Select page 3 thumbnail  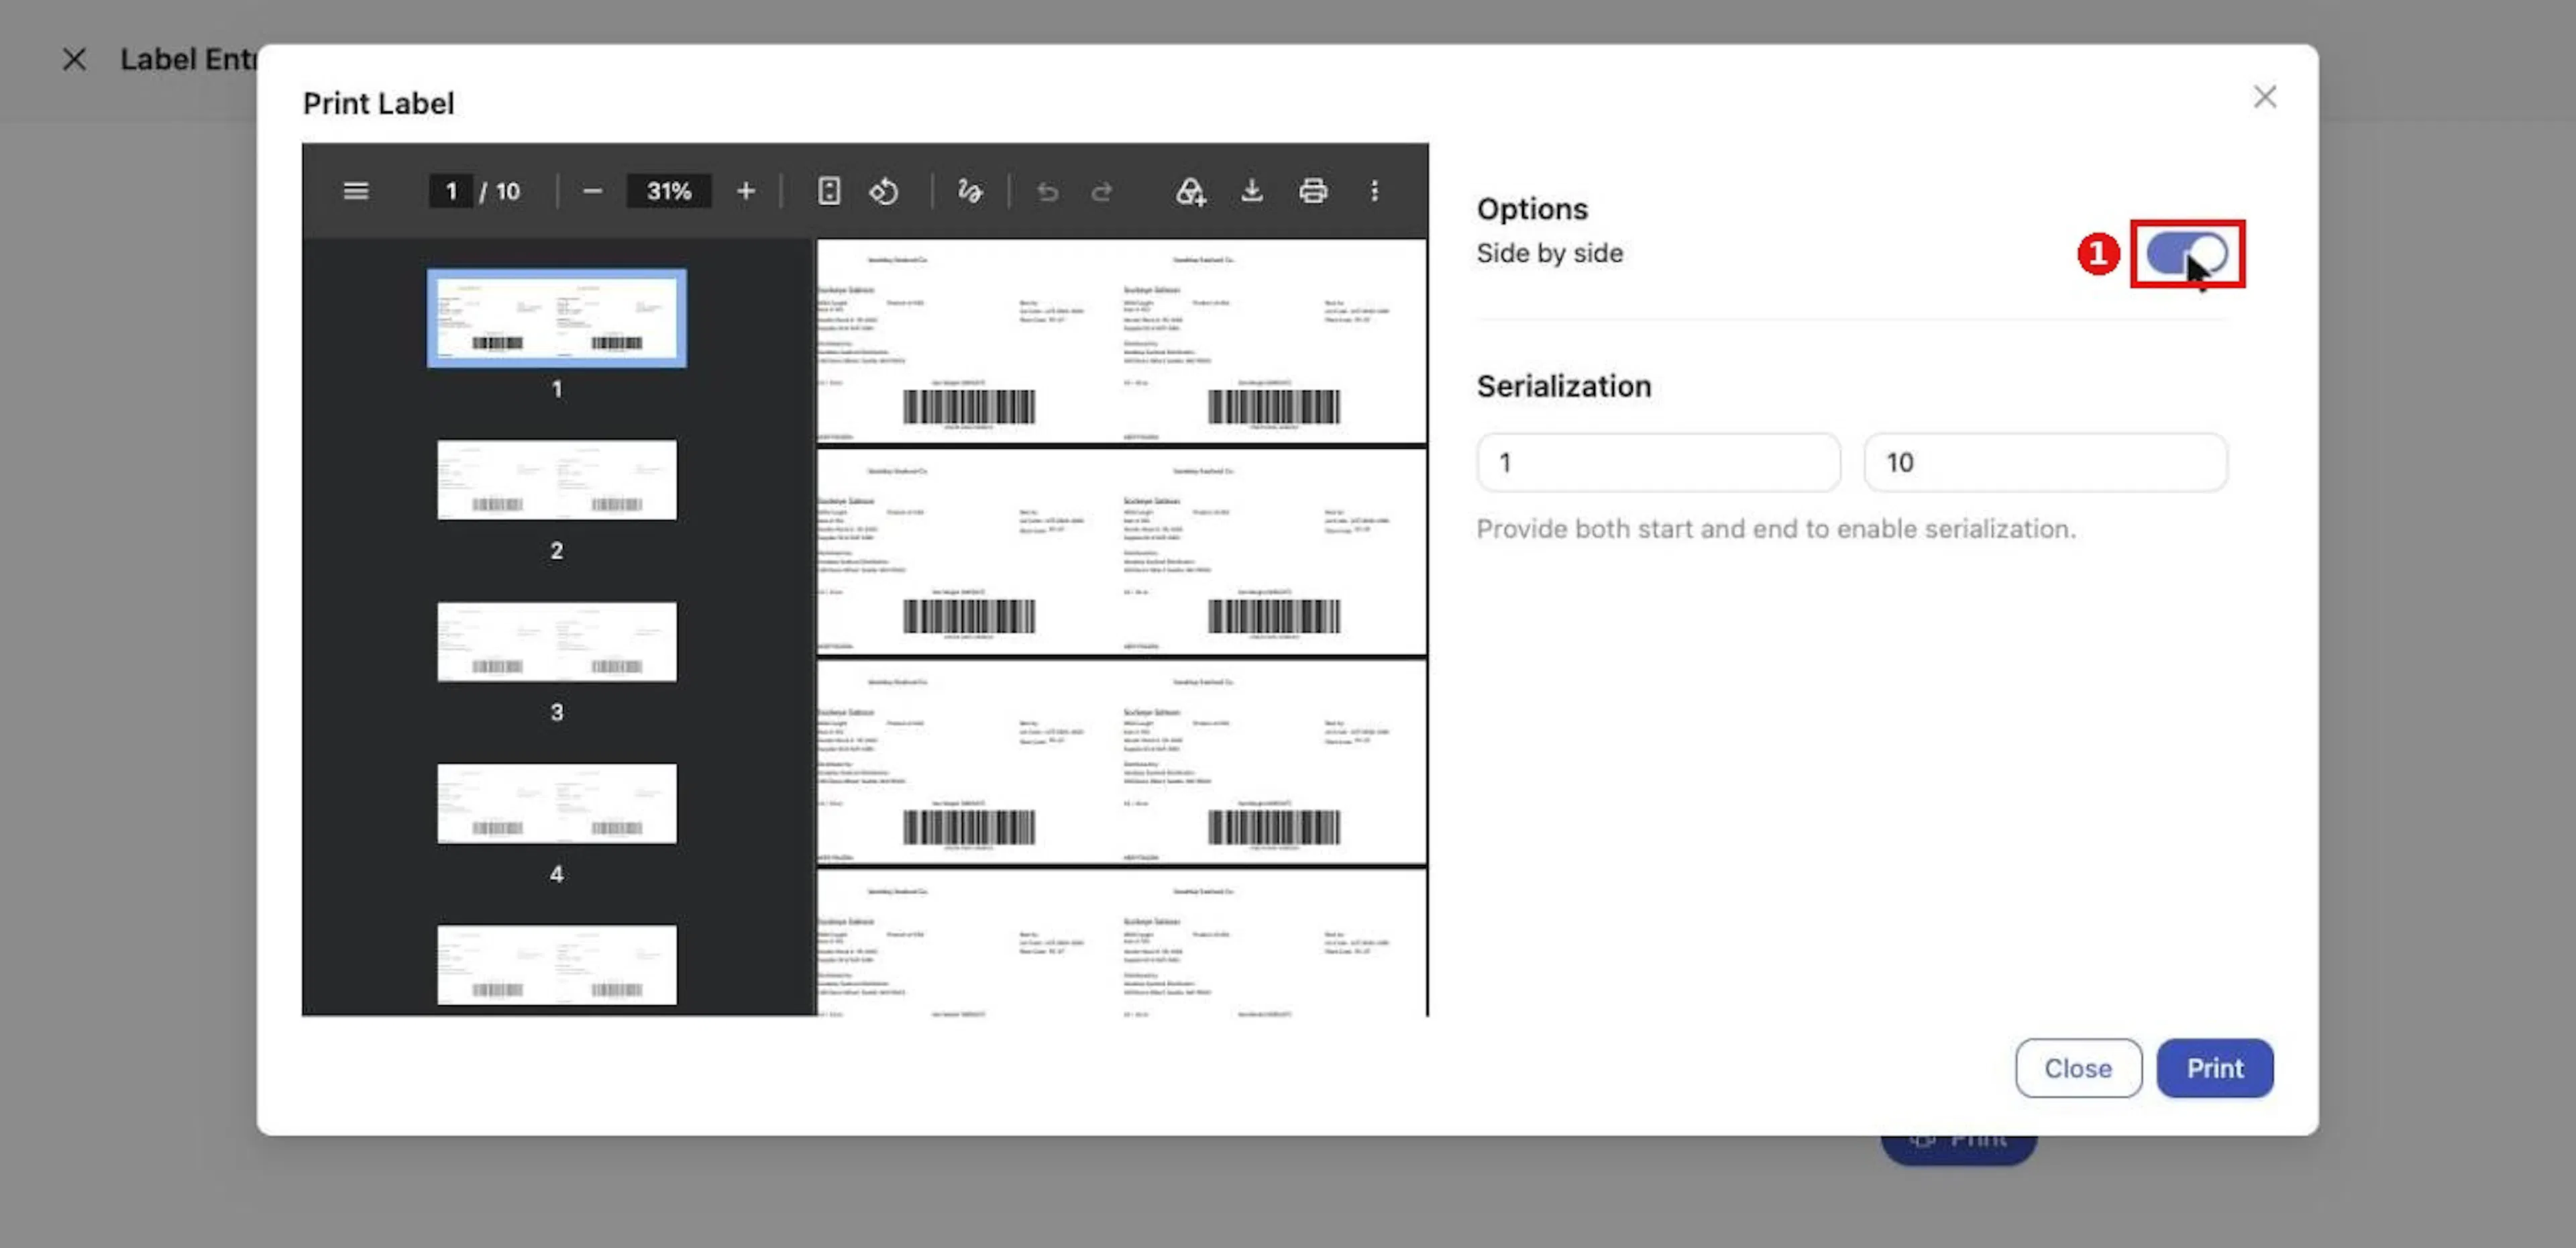(556, 642)
